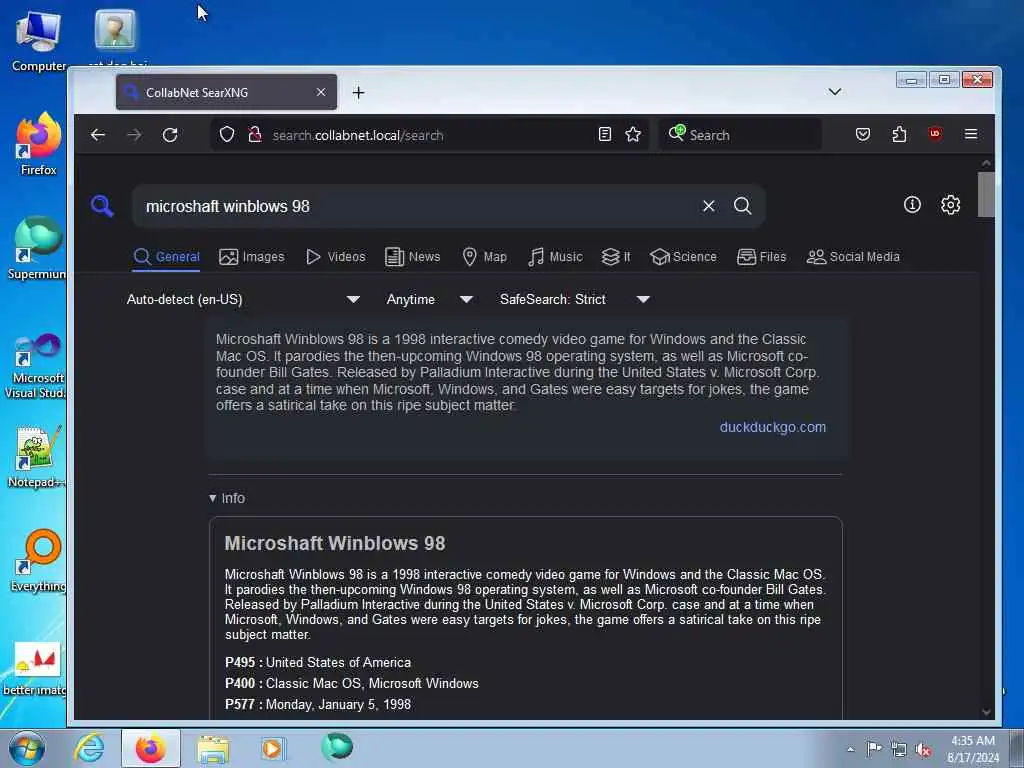Collapse the Info section disclosure triangle
1024x768 pixels.
pos(212,498)
